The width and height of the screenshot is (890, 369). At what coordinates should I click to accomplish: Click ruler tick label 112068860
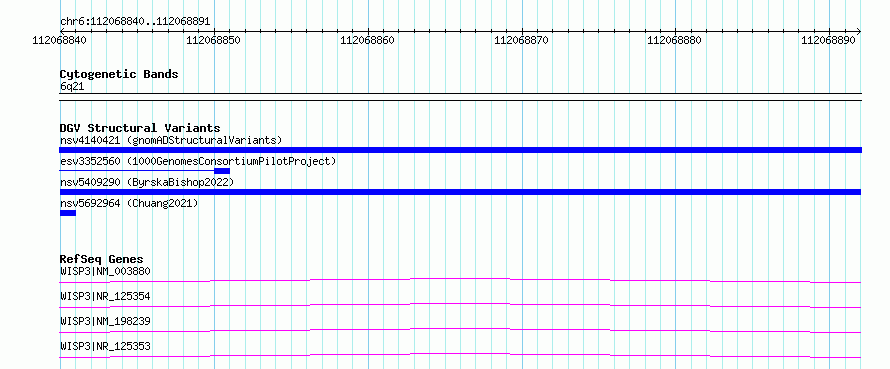(367, 41)
